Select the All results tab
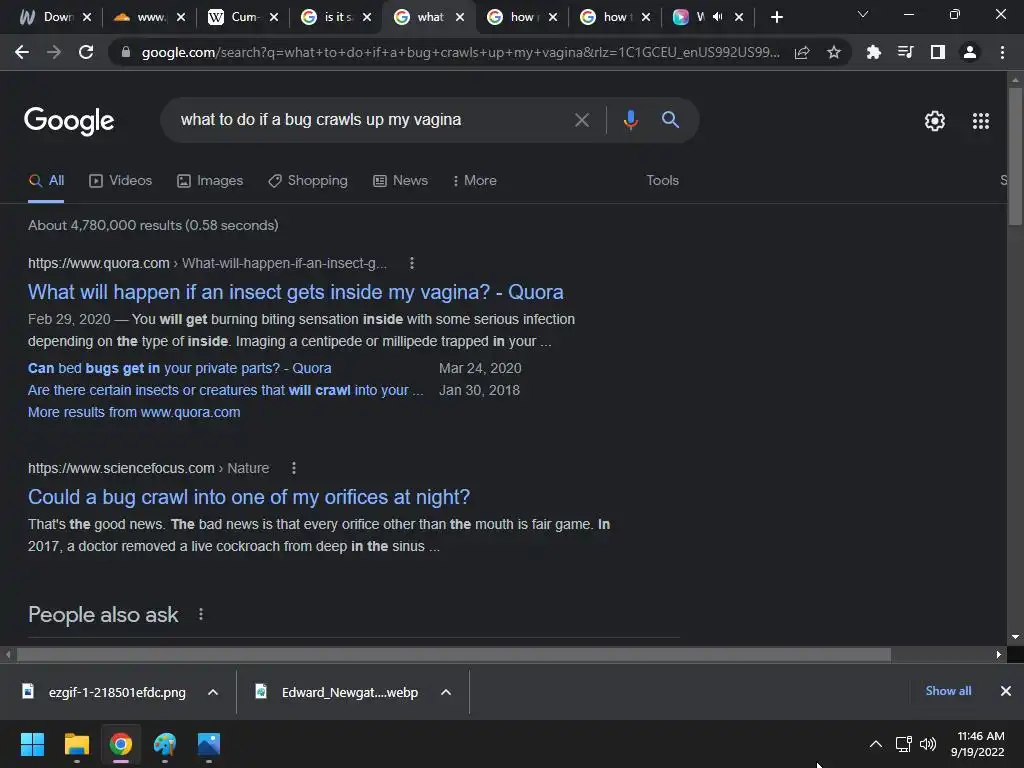 (46, 181)
